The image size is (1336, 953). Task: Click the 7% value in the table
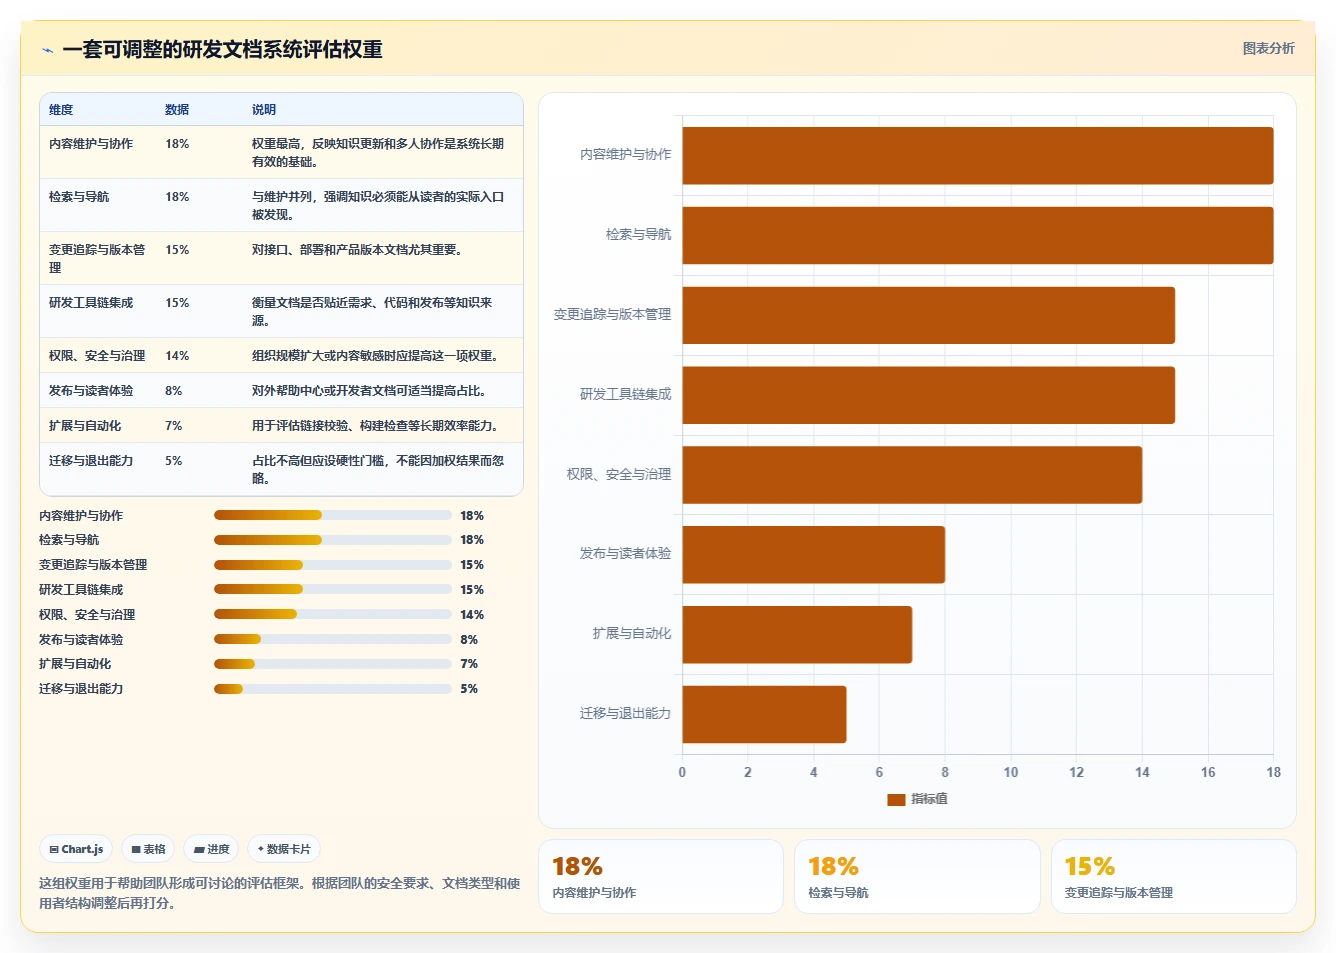174,426
